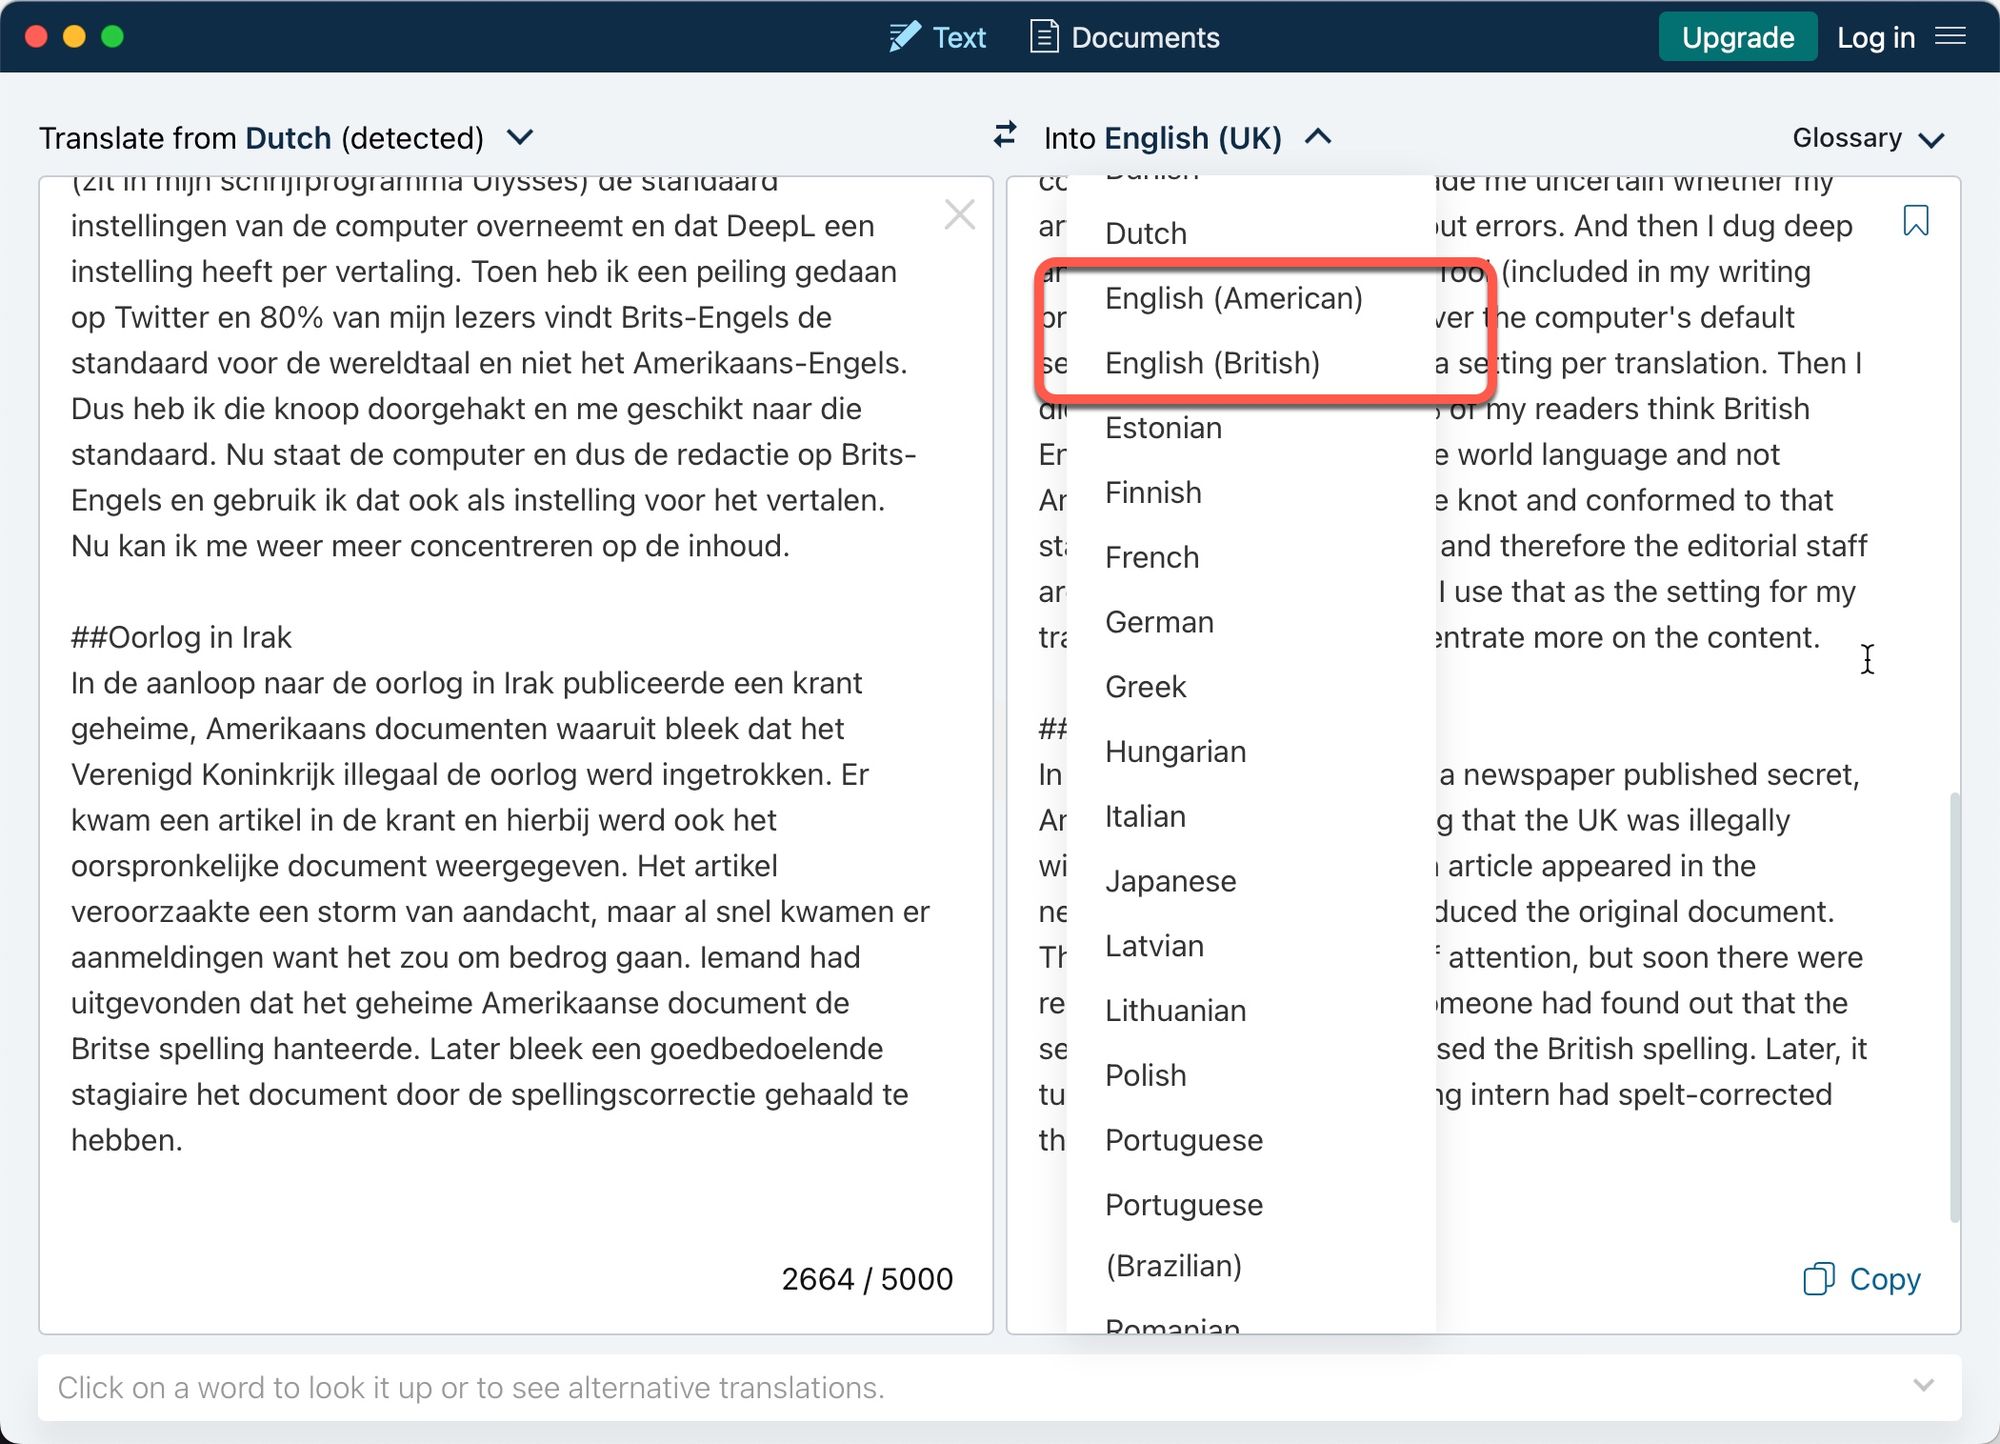The height and width of the screenshot is (1444, 2000).
Task: Click the Upgrade button in top right
Action: [x=1733, y=36]
